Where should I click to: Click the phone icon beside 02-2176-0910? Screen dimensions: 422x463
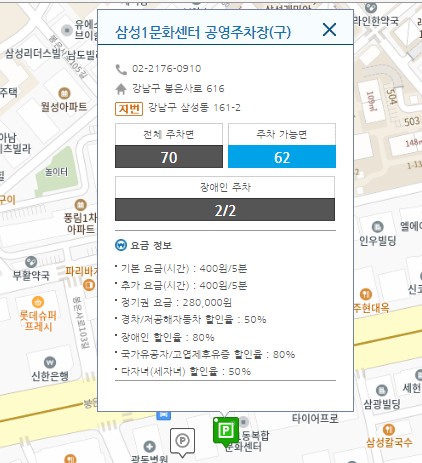point(121,69)
